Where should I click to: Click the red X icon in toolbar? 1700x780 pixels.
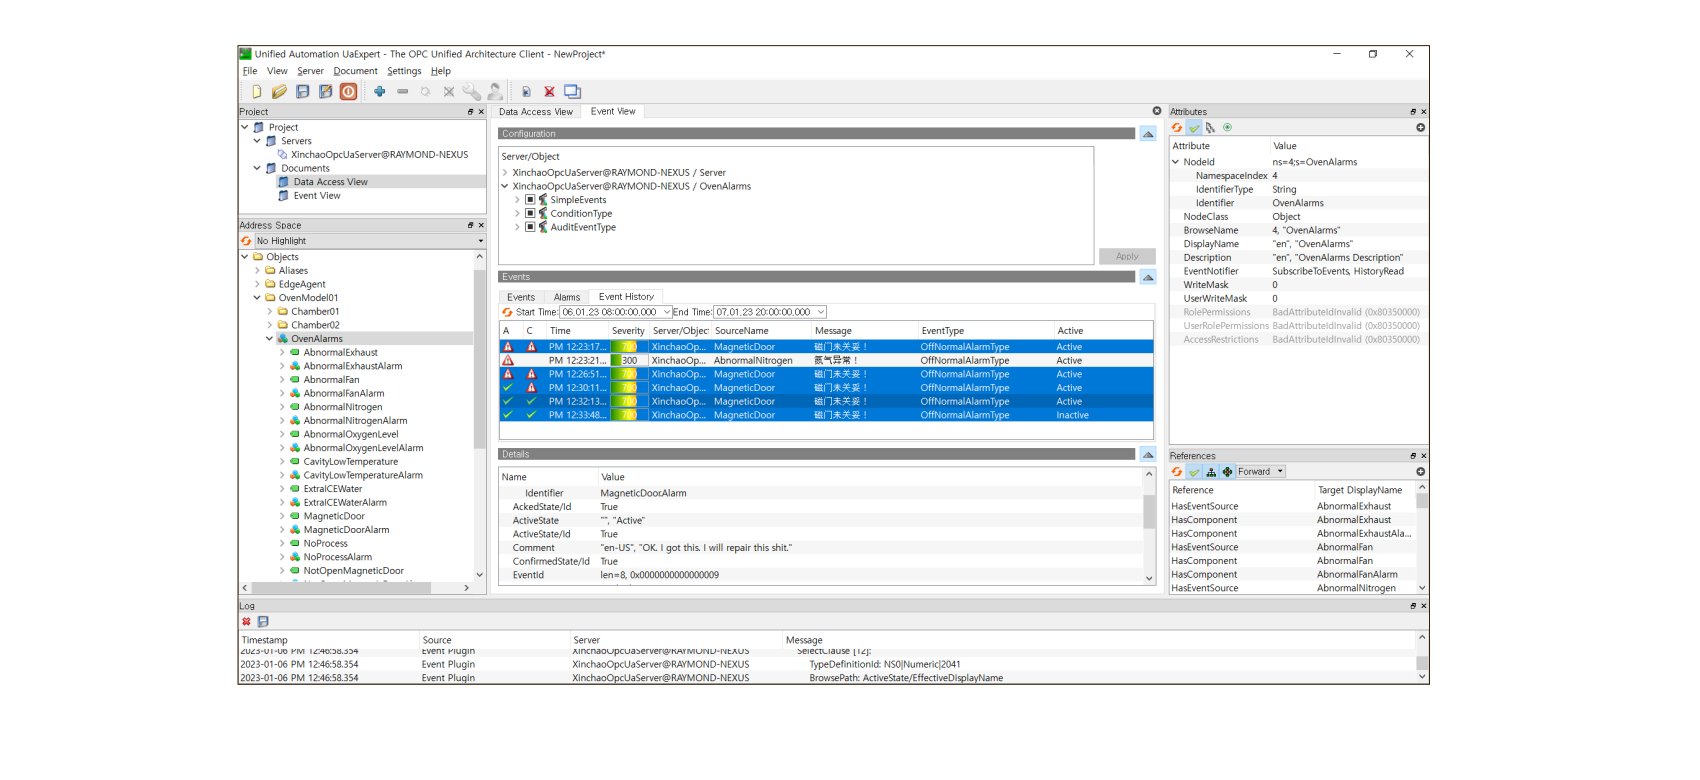549,91
